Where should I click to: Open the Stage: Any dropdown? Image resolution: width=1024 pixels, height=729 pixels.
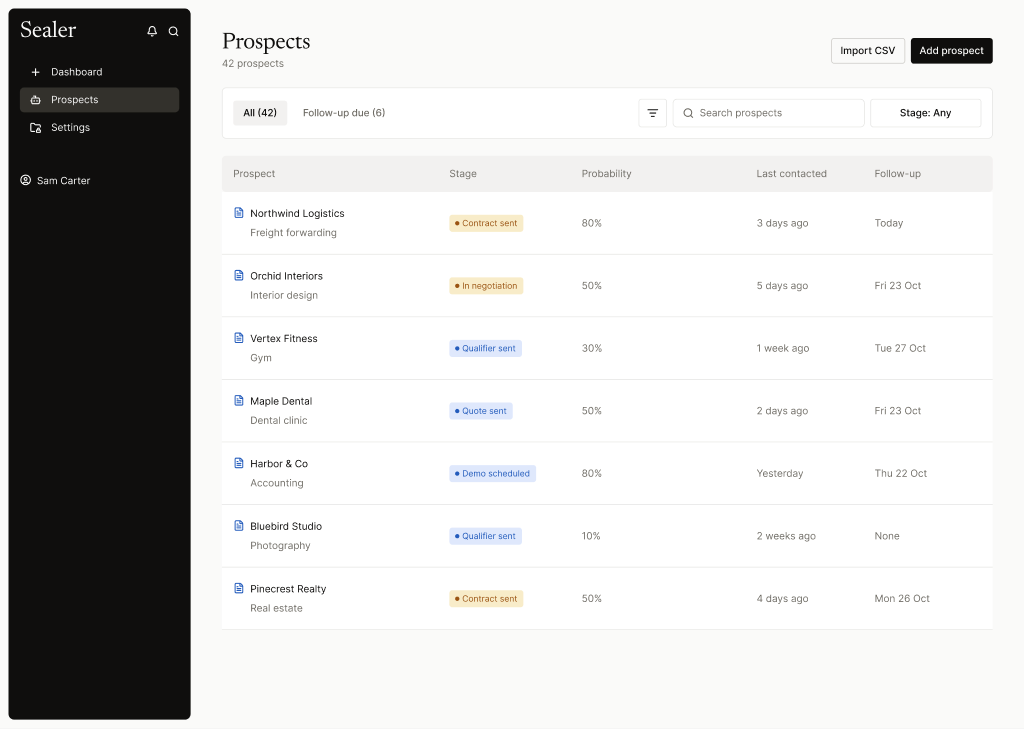tap(925, 113)
